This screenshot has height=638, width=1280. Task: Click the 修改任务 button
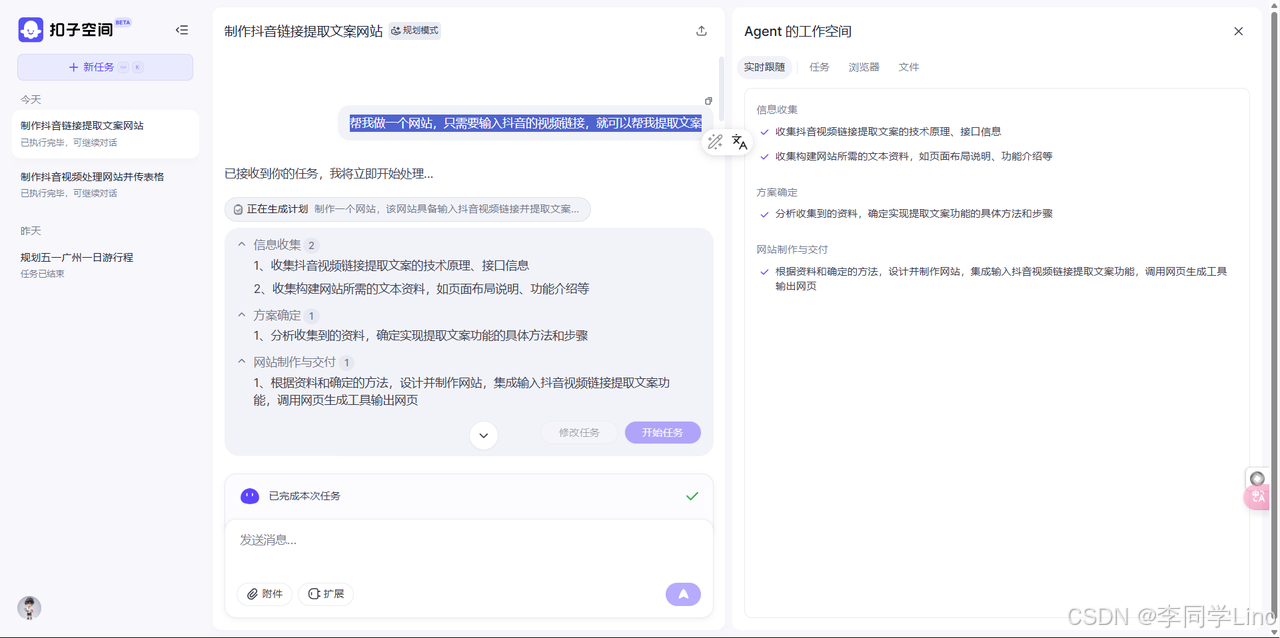pos(579,433)
